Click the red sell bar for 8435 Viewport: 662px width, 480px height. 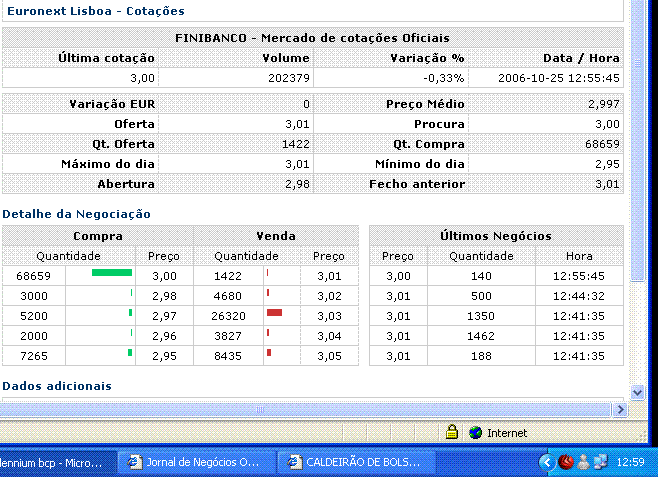point(269,353)
